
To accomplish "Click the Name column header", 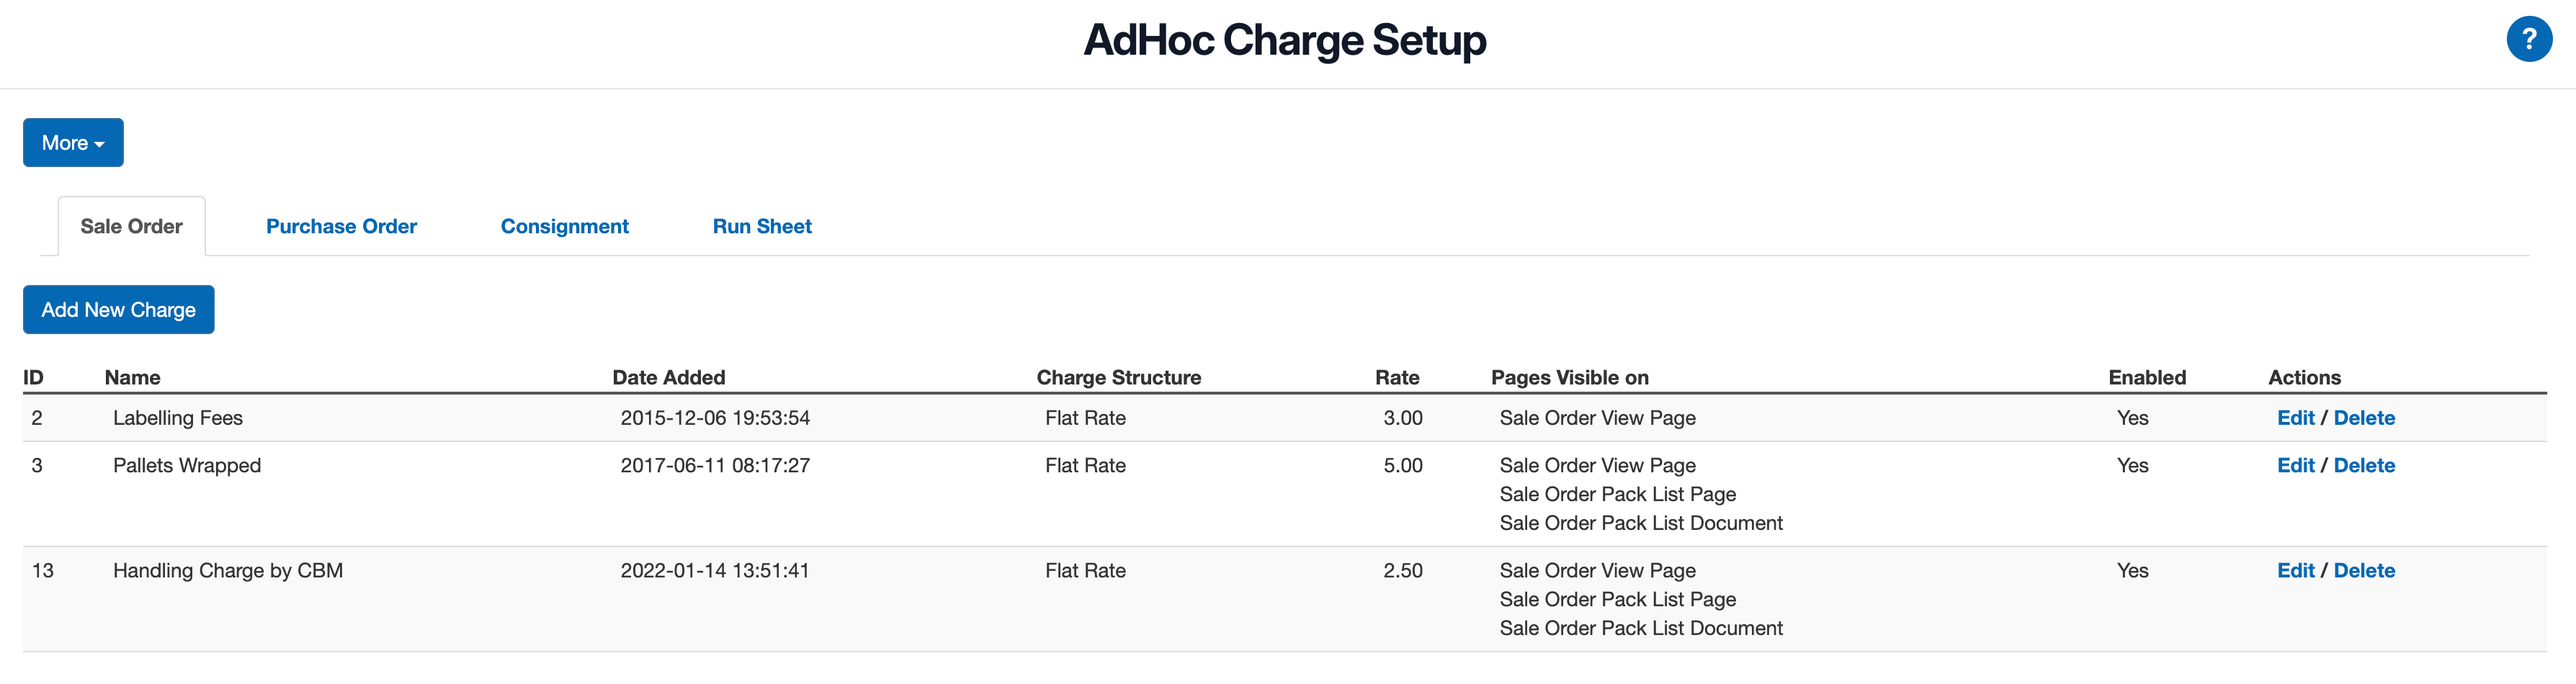I will (132, 377).
